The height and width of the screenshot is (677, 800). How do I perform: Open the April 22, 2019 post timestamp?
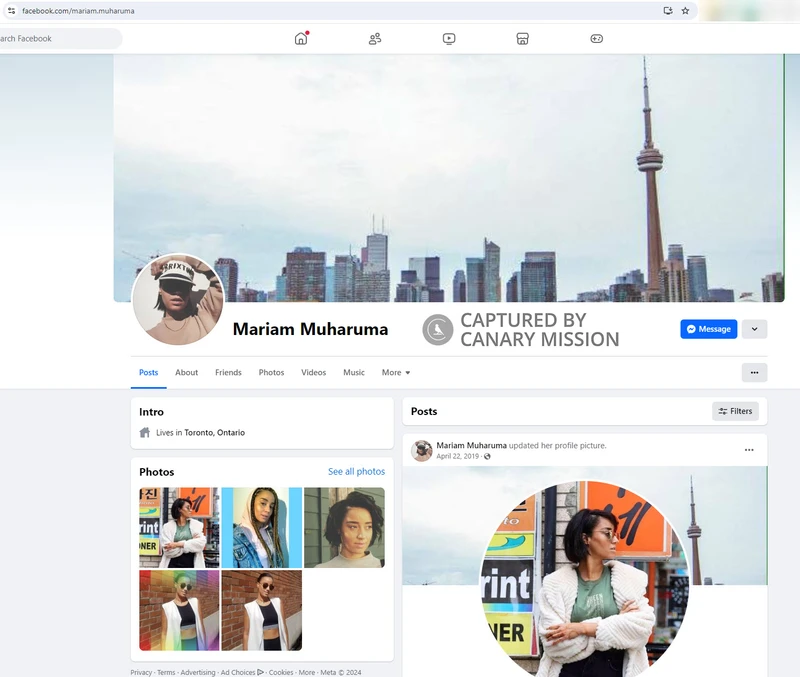(x=458, y=456)
